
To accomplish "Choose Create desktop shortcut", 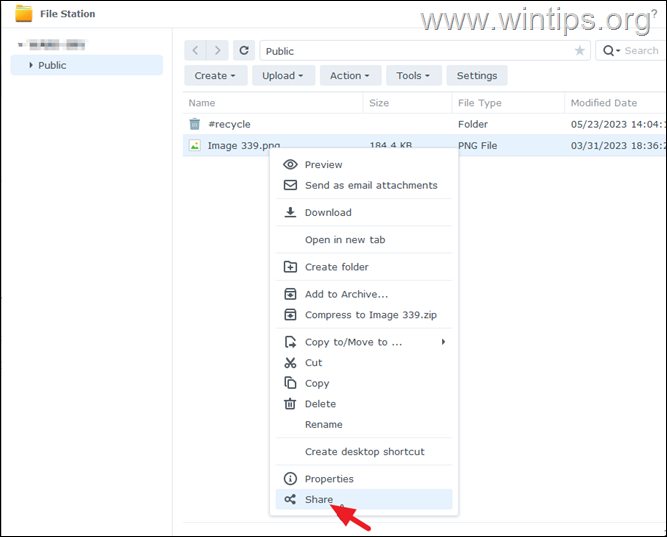I will [364, 451].
